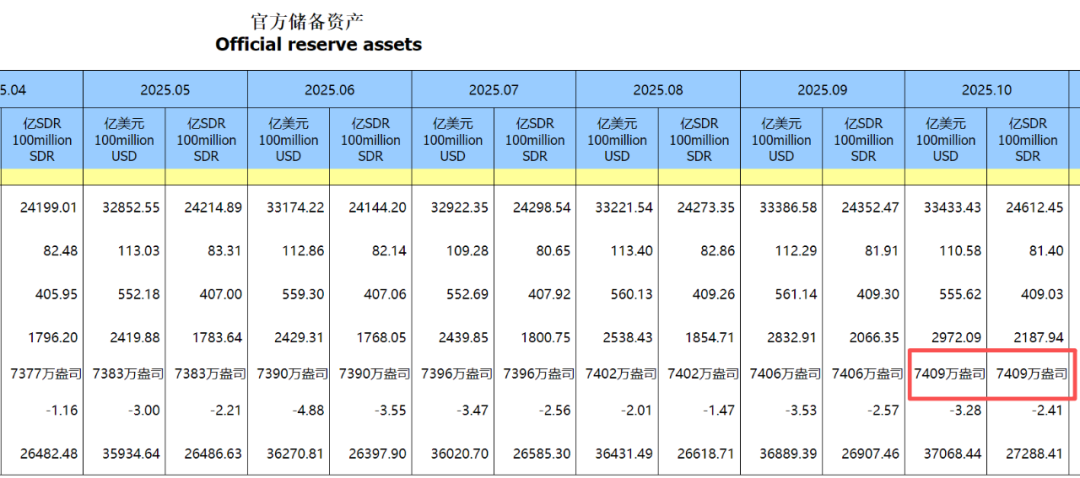Click the value 33174.22
Screen dimensions: 1080x478
click(295, 207)
